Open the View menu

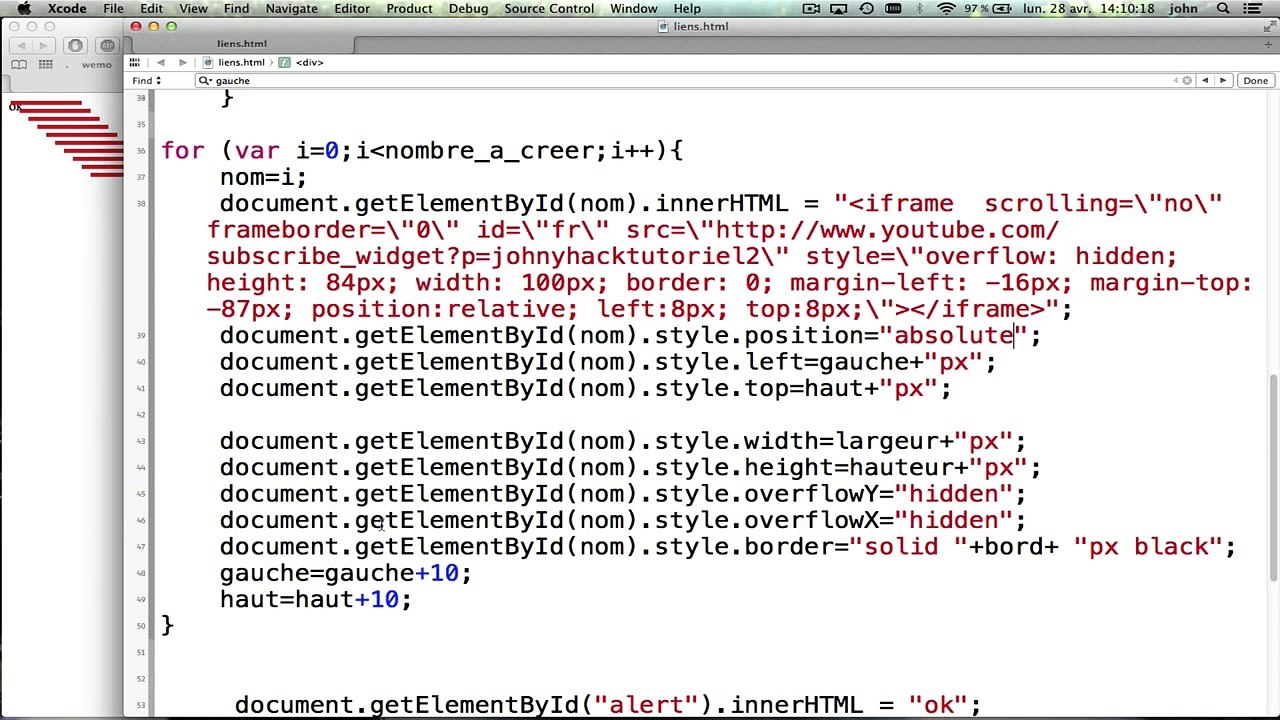[x=193, y=9]
